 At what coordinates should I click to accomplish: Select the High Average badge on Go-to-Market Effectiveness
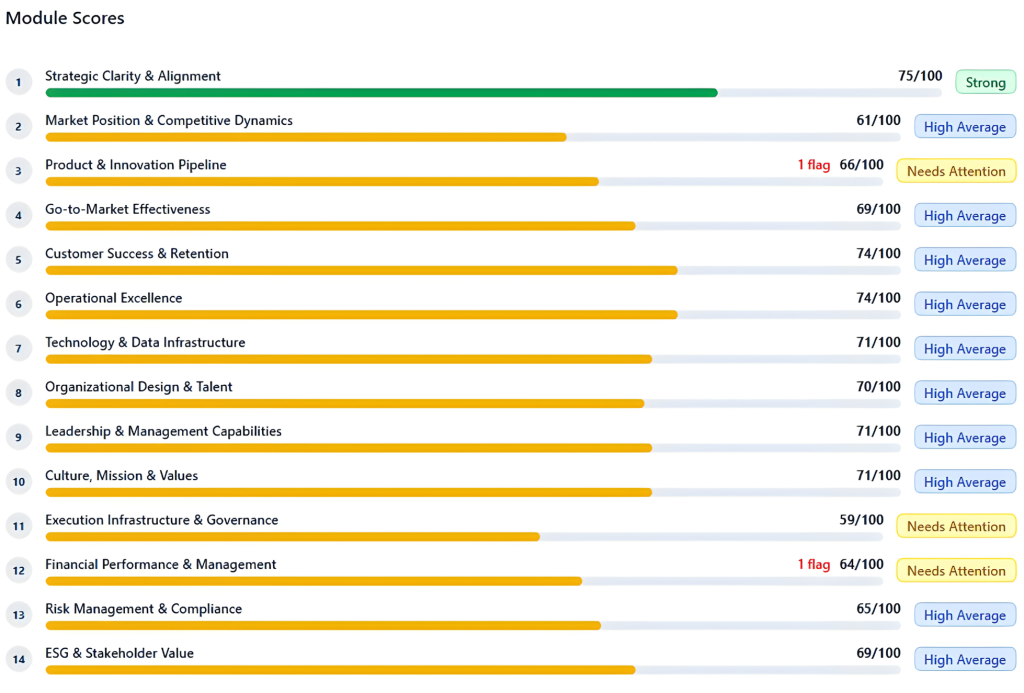pos(964,215)
